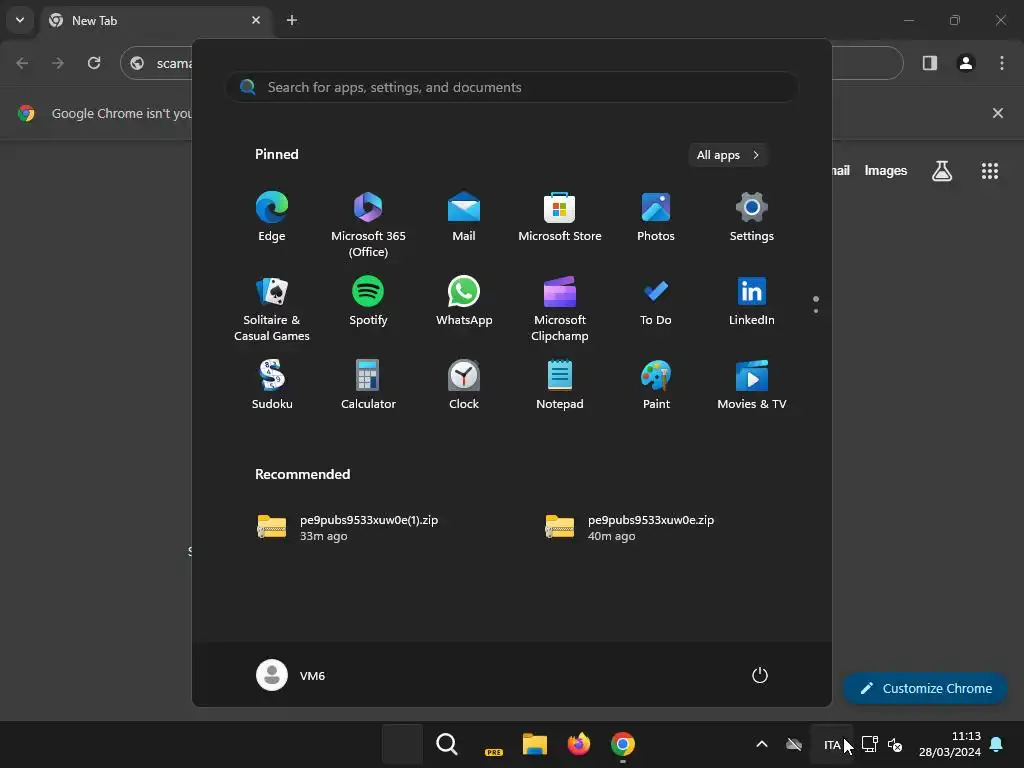The width and height of the screenshot is (1024, 768).
Task: Click the Start menu power button
Action: click(760, 675)
